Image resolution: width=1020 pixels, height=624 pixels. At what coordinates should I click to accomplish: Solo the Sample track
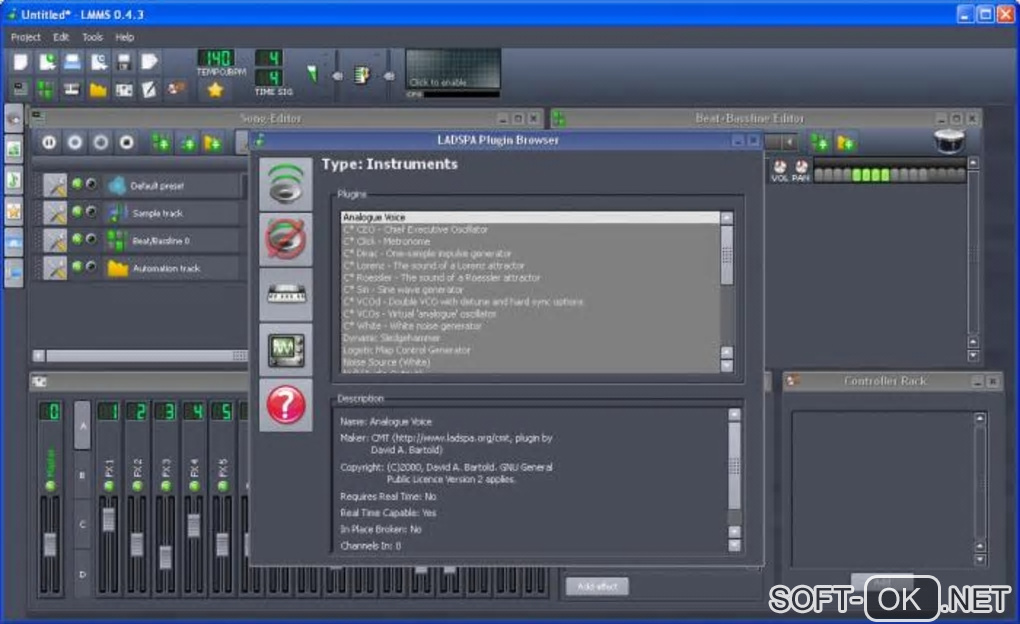coord(91,211)
